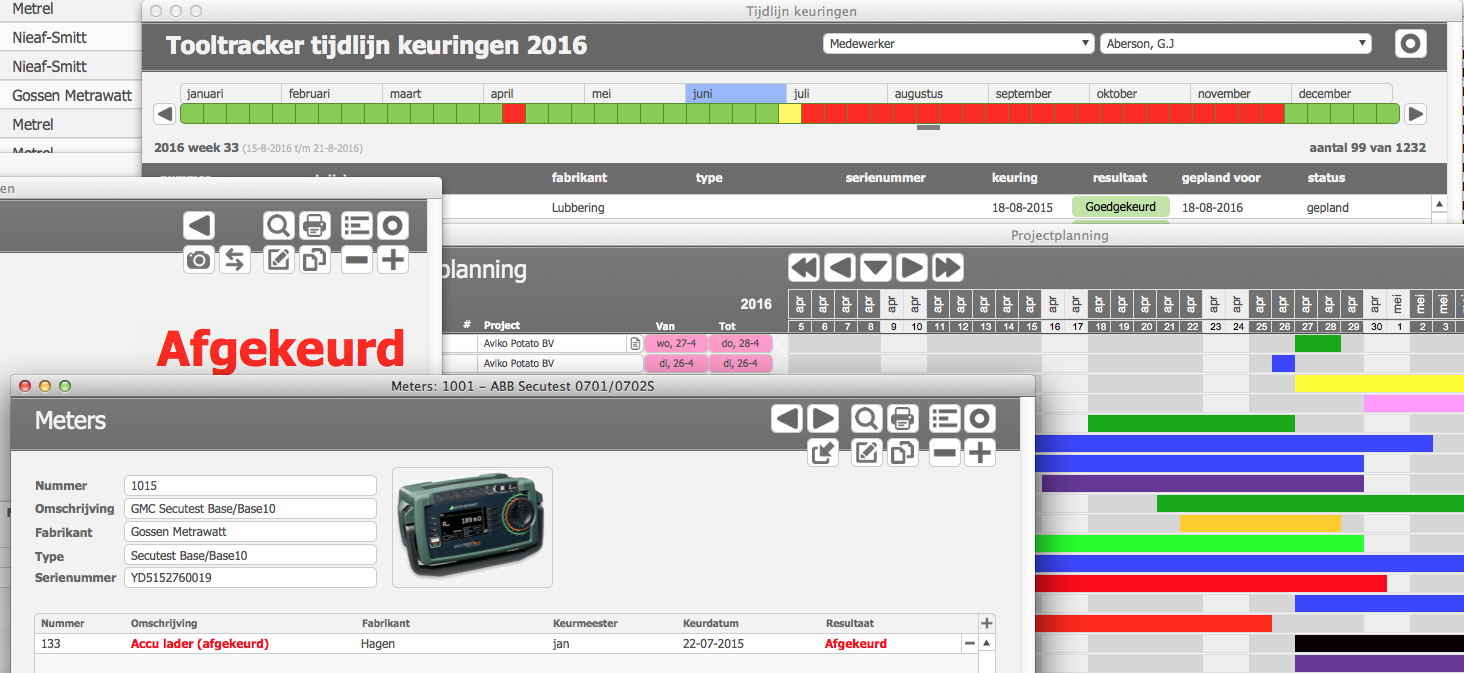Click the yellow week block in timeline
The width and height of the screenshot is (1464, 673).
790,114
